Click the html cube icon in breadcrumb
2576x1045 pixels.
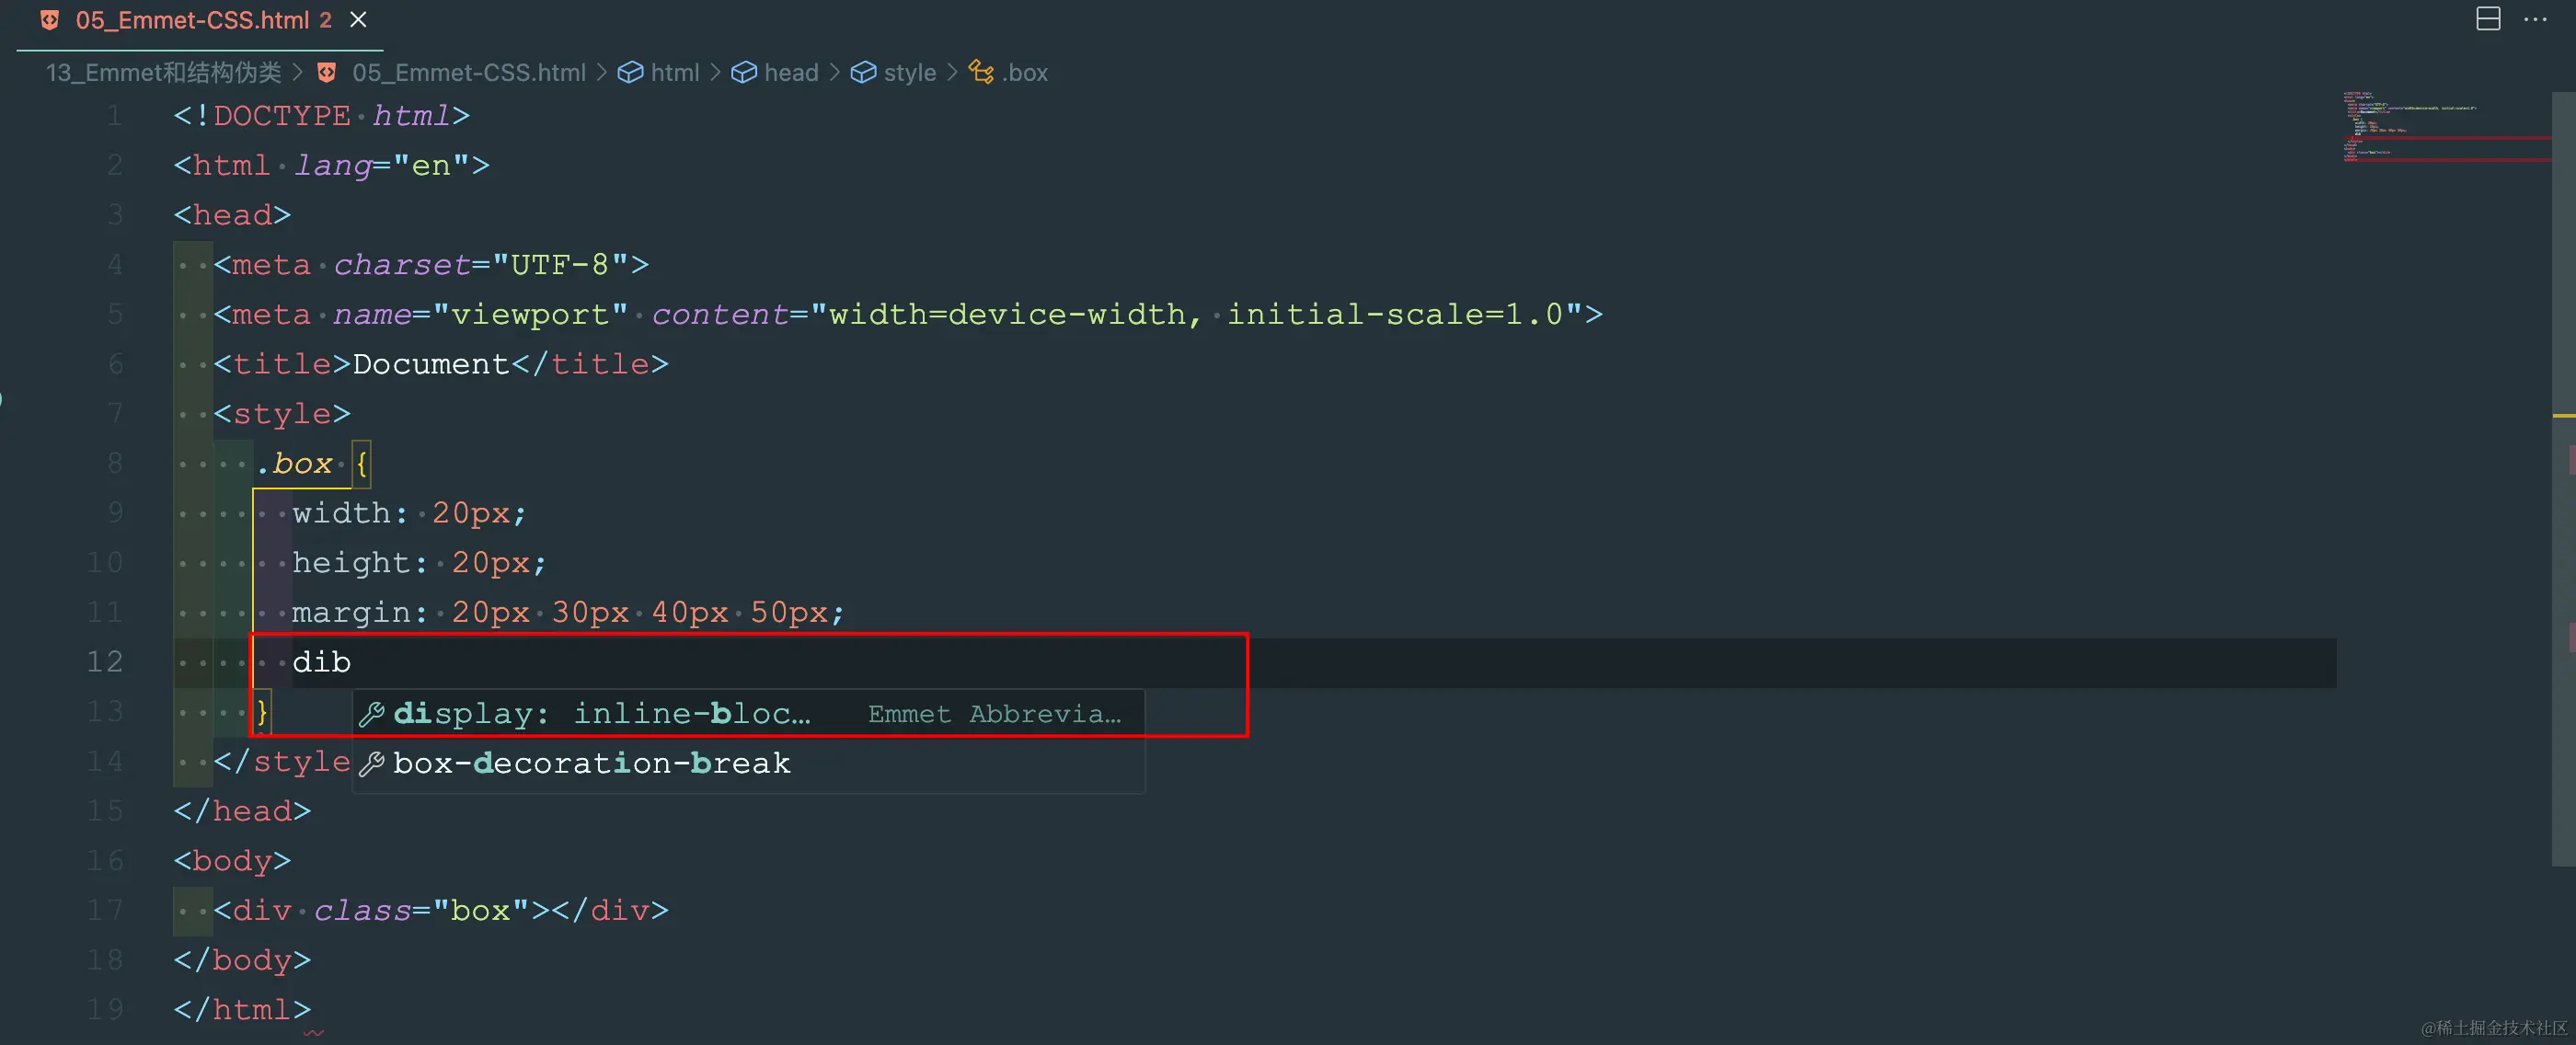(x=630, y=73)
